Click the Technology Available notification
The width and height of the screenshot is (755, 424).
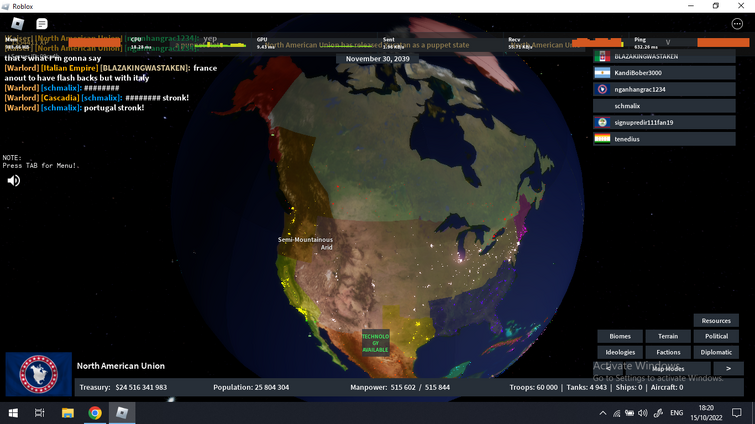click(375, 343)
